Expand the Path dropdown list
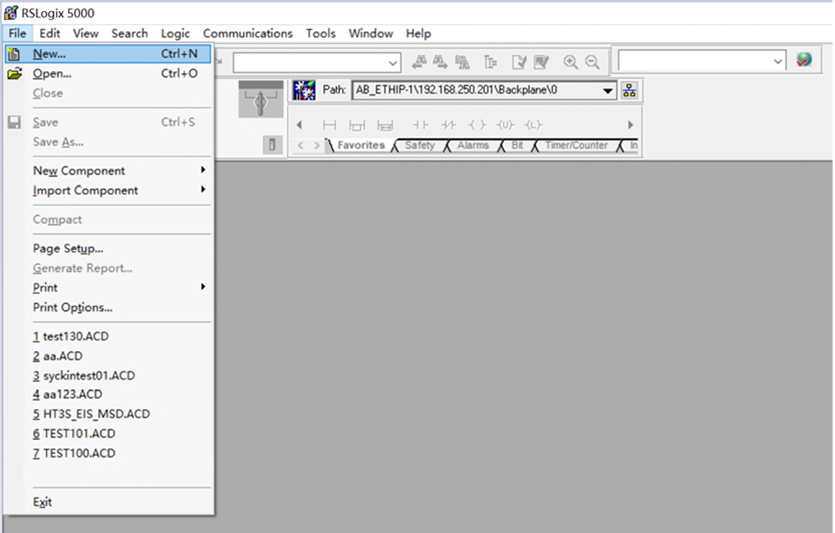 [x=607, y=91]
